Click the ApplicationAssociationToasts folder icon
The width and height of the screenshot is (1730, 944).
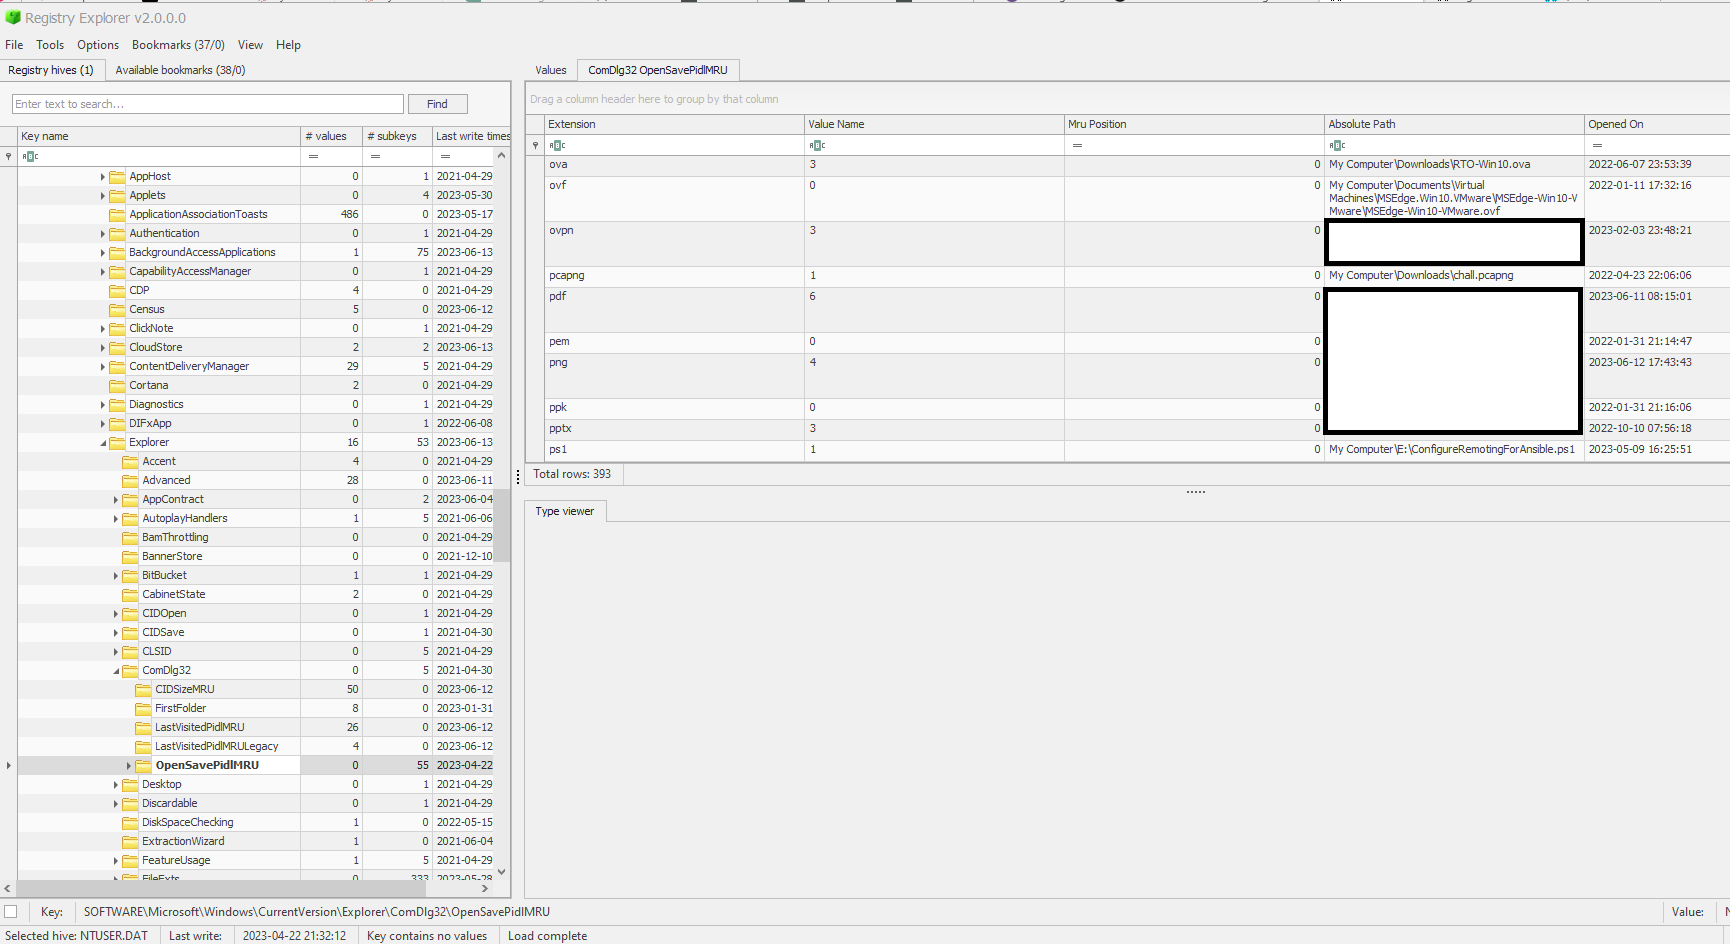coord(117,214)
